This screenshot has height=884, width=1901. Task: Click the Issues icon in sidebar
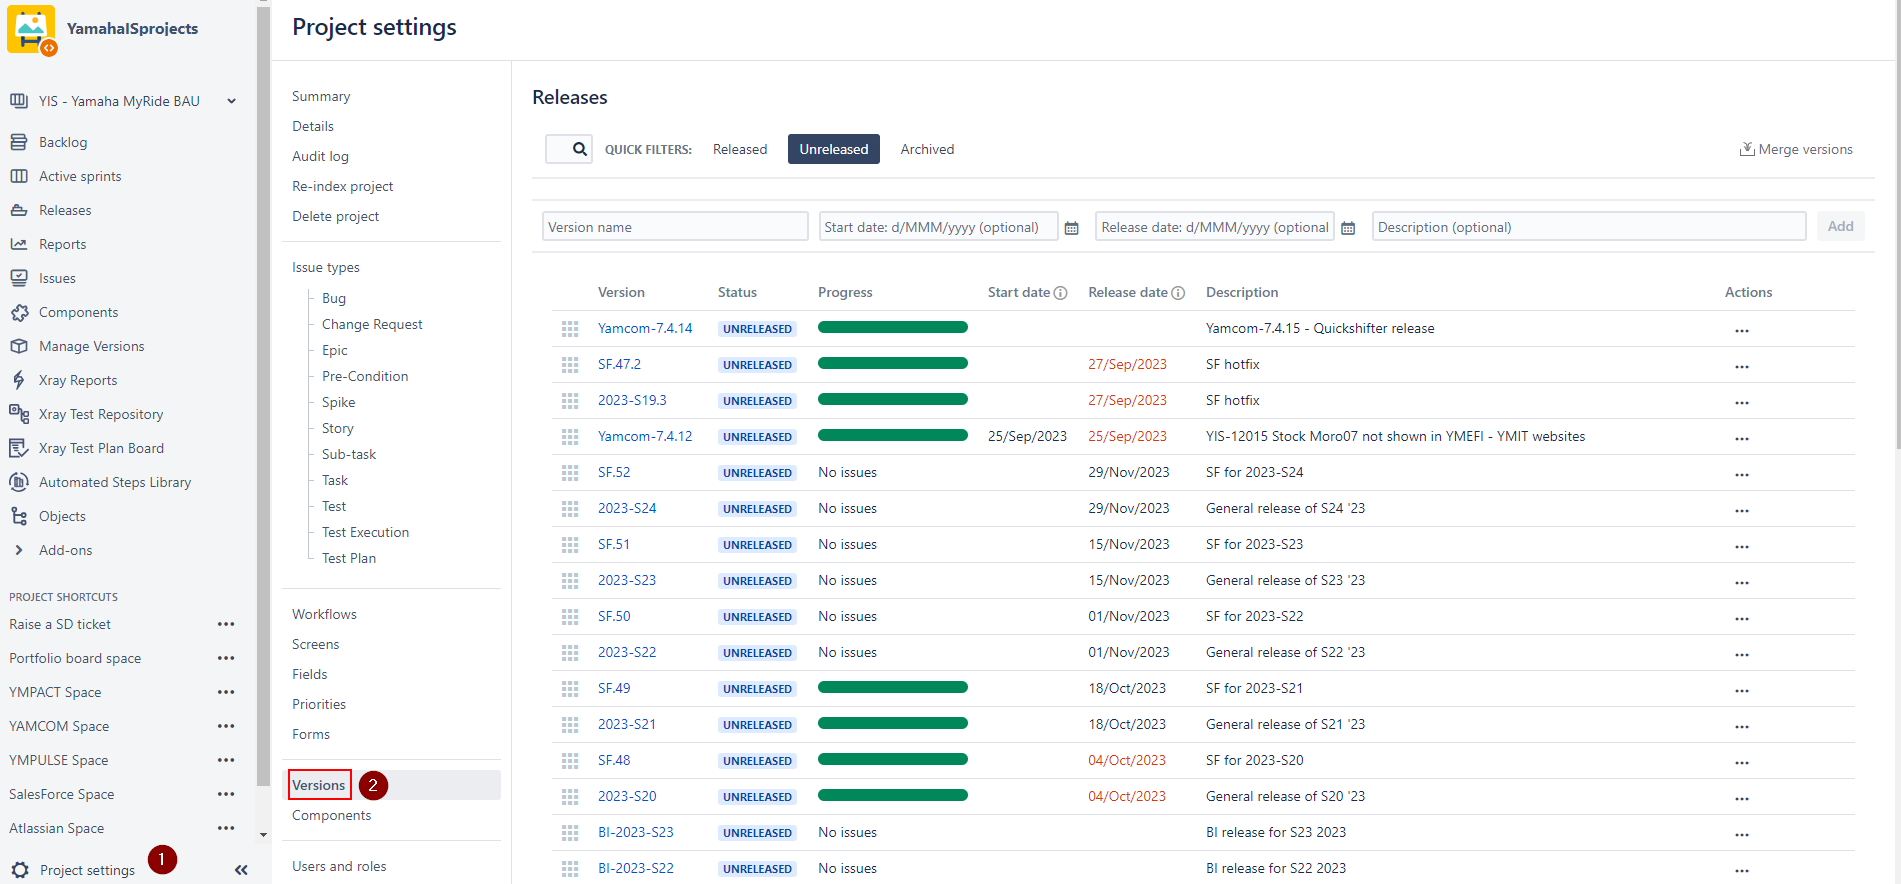(x=19, y=278)
